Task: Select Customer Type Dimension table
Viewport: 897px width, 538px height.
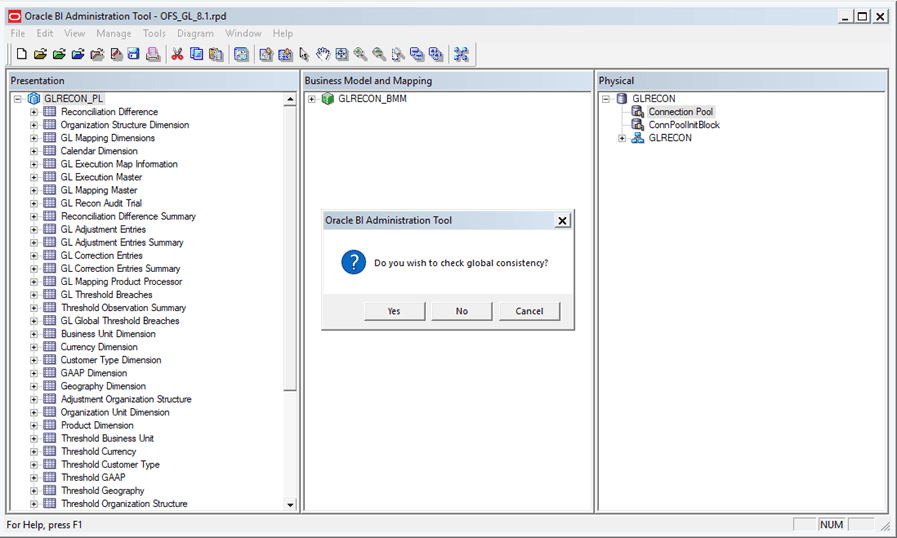Action: tap(111, 360)
